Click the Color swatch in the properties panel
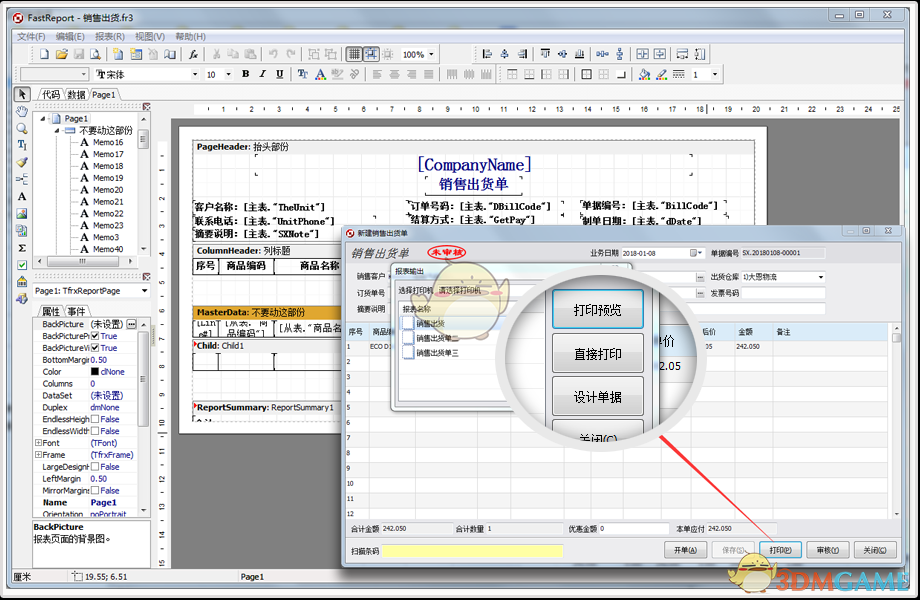The height and width of the screenshot is (600, 920). tap(96, 371)
